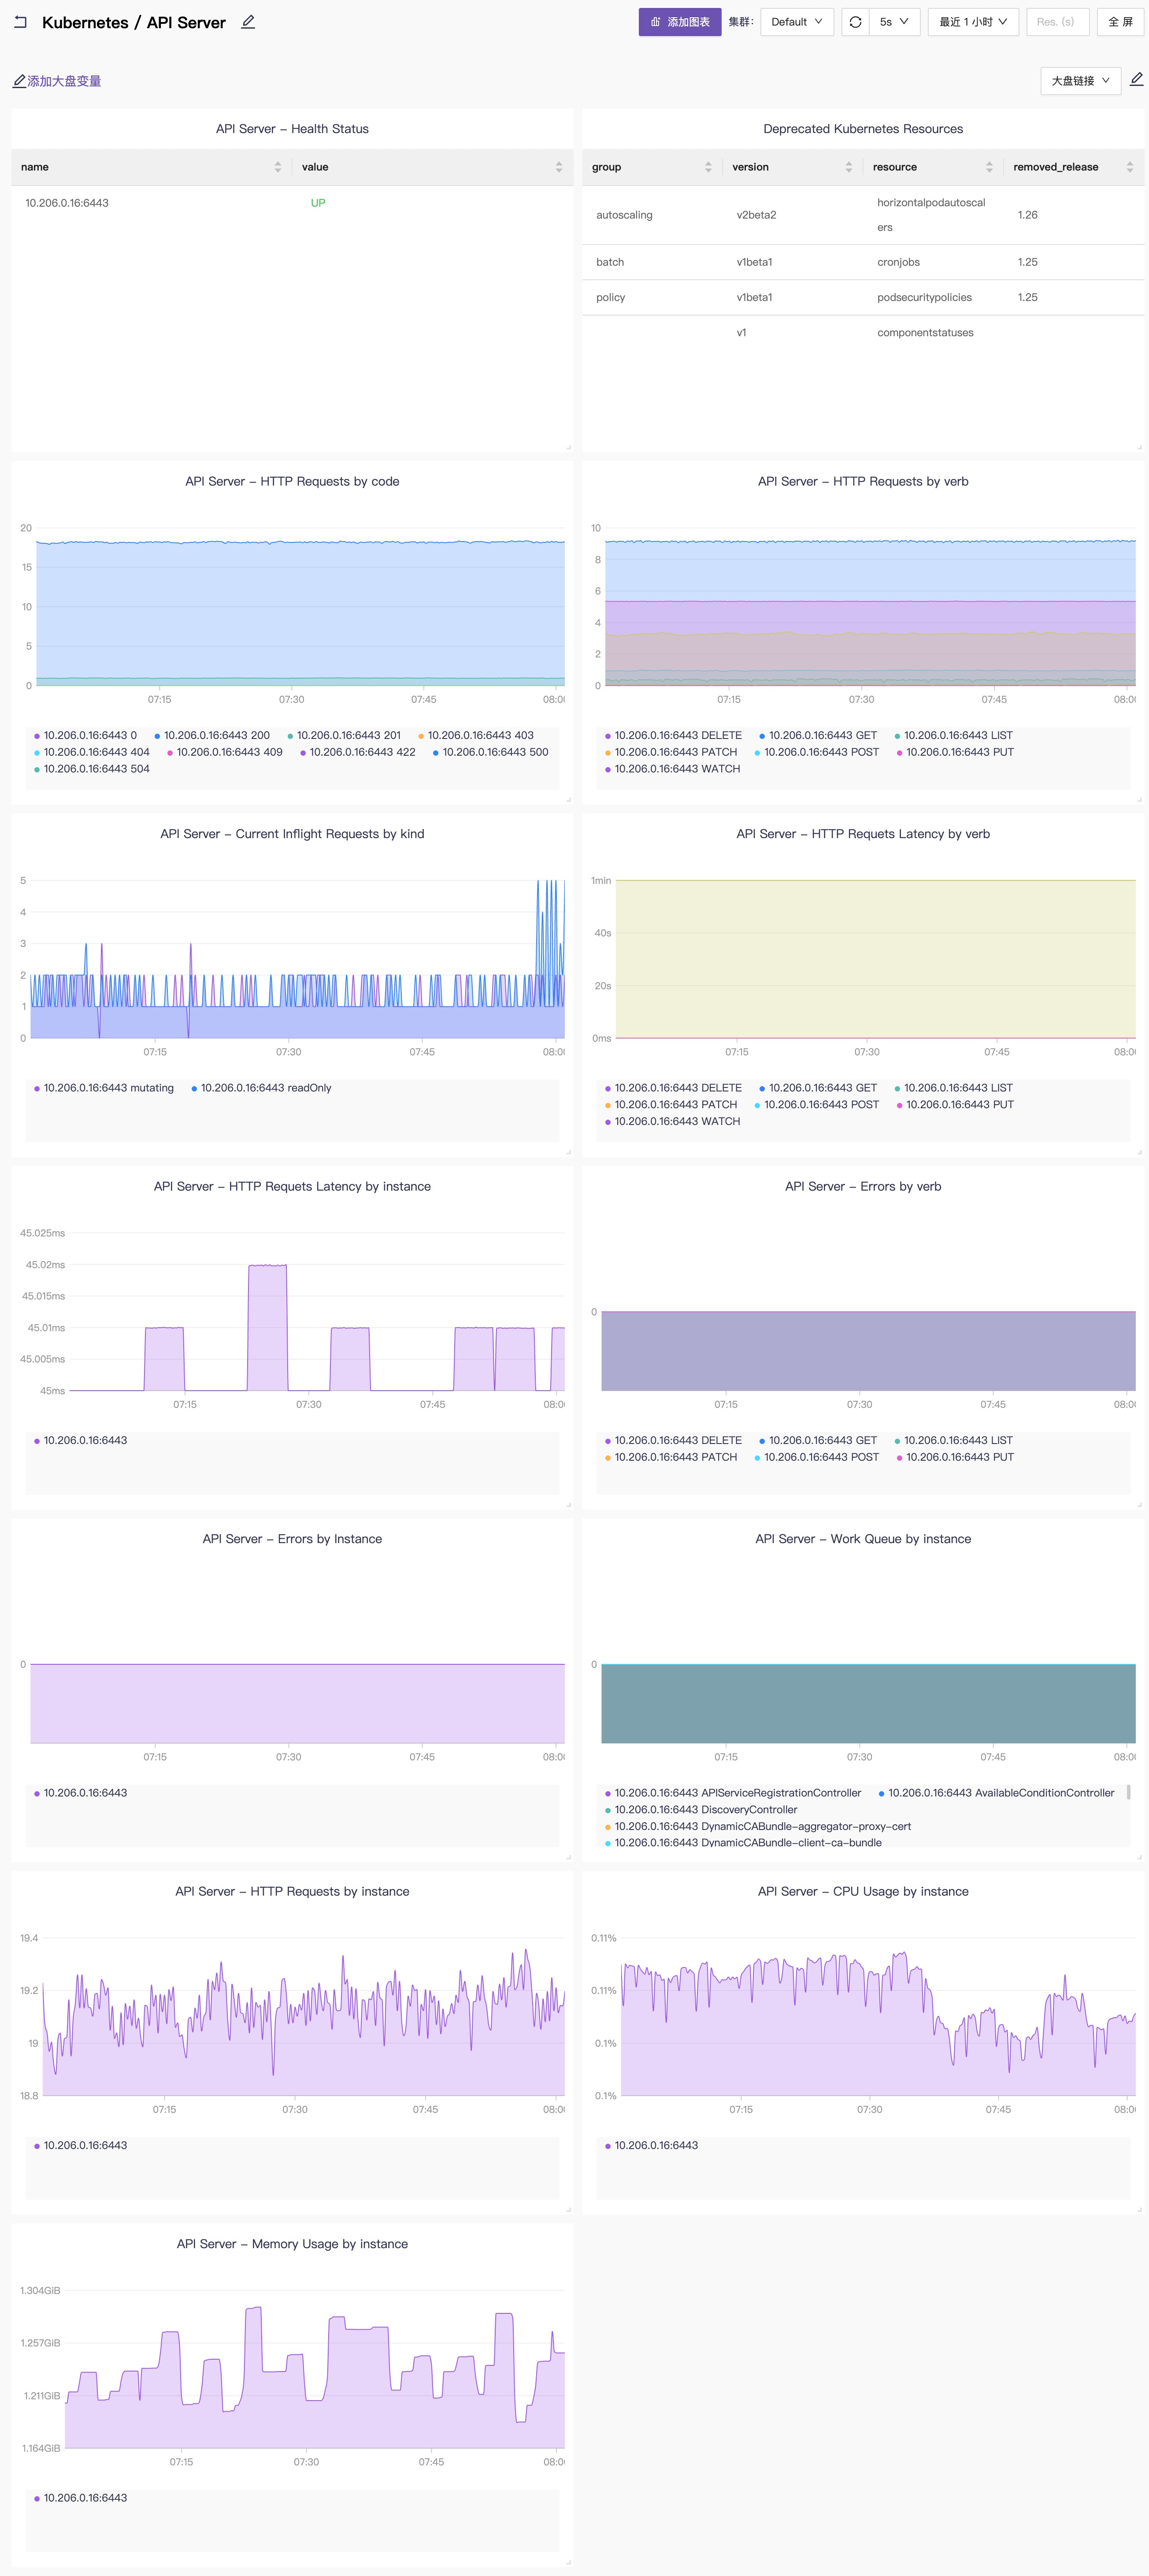Click APIServiceRegistrationController legend in Work Queue
1149x2576 pixels.
tap(733, 1793)
